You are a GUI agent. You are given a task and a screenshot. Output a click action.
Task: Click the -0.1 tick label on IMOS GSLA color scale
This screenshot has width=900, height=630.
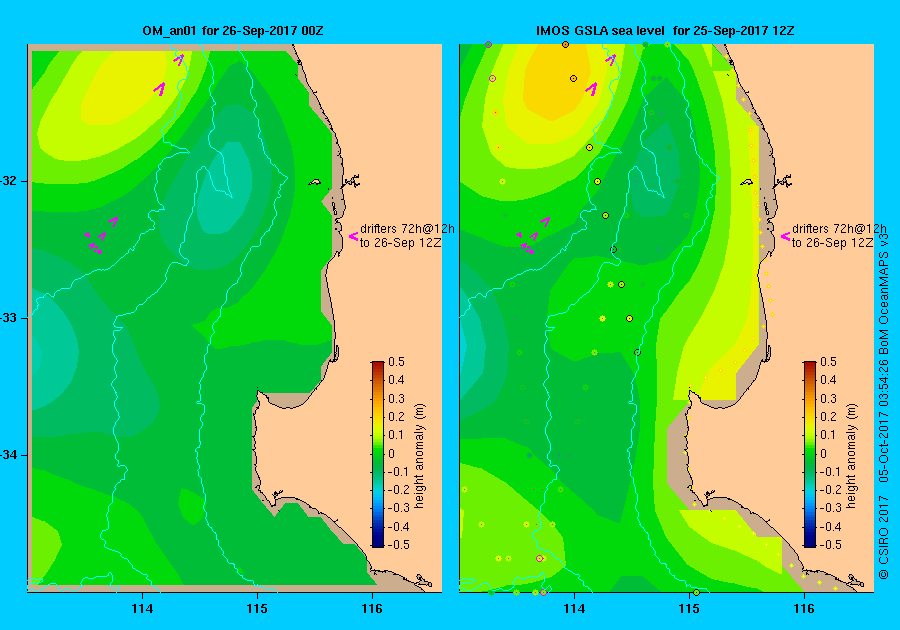[831, 472]
